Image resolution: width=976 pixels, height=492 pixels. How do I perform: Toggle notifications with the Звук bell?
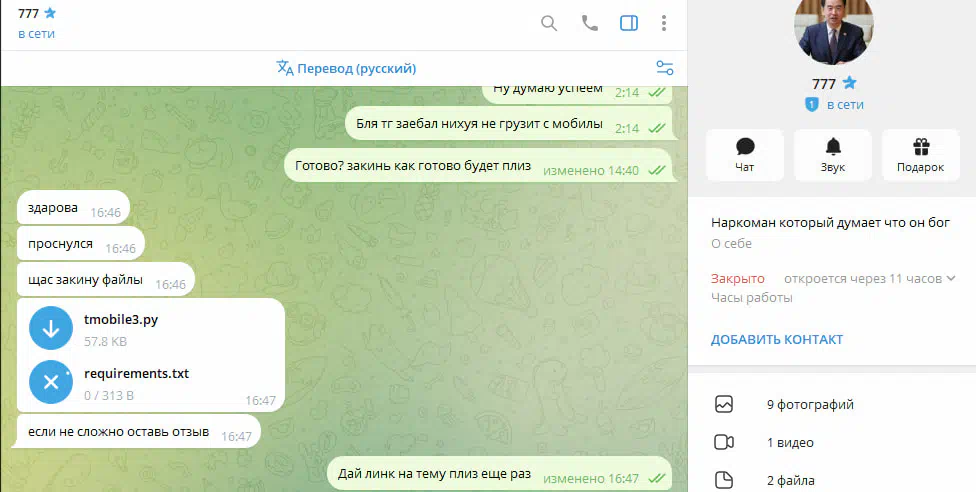point(833,155)
